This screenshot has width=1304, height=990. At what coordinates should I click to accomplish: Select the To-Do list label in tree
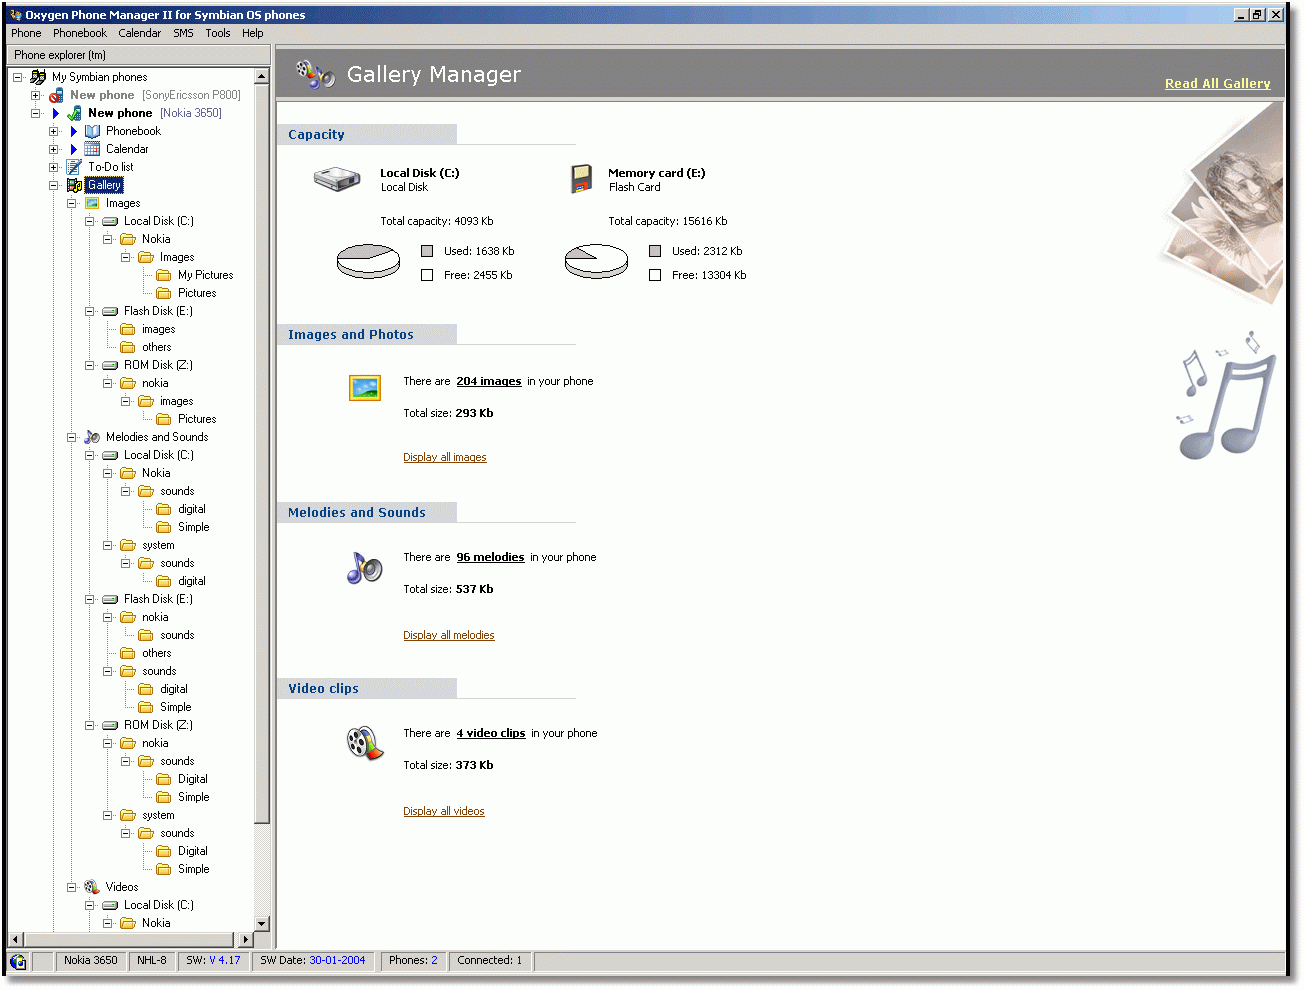pyautogui.click(x=111, y=167)
